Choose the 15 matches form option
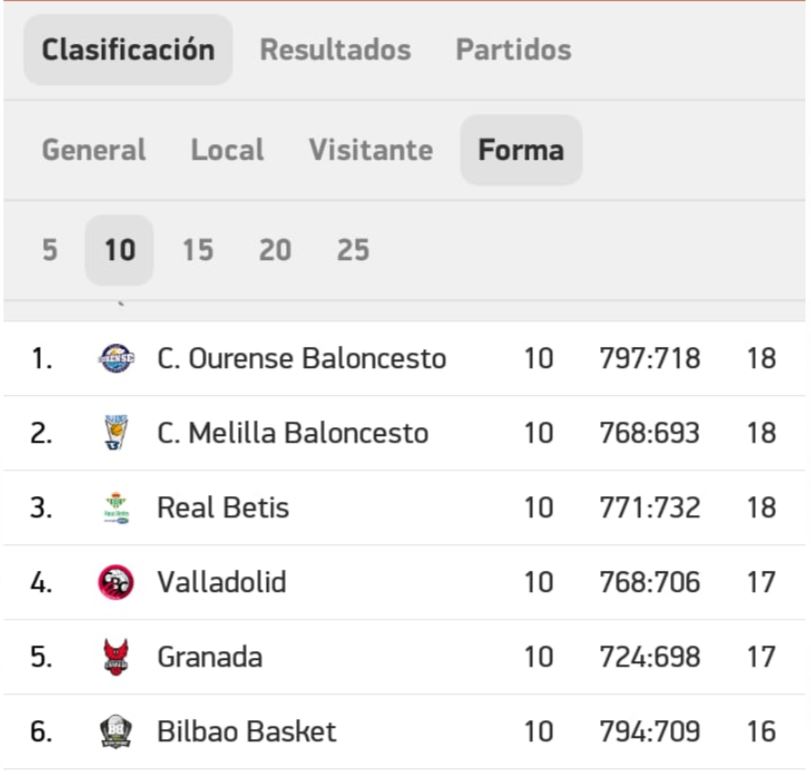Image resolution: width=811 pixels, height=775 pixels. 197,250
